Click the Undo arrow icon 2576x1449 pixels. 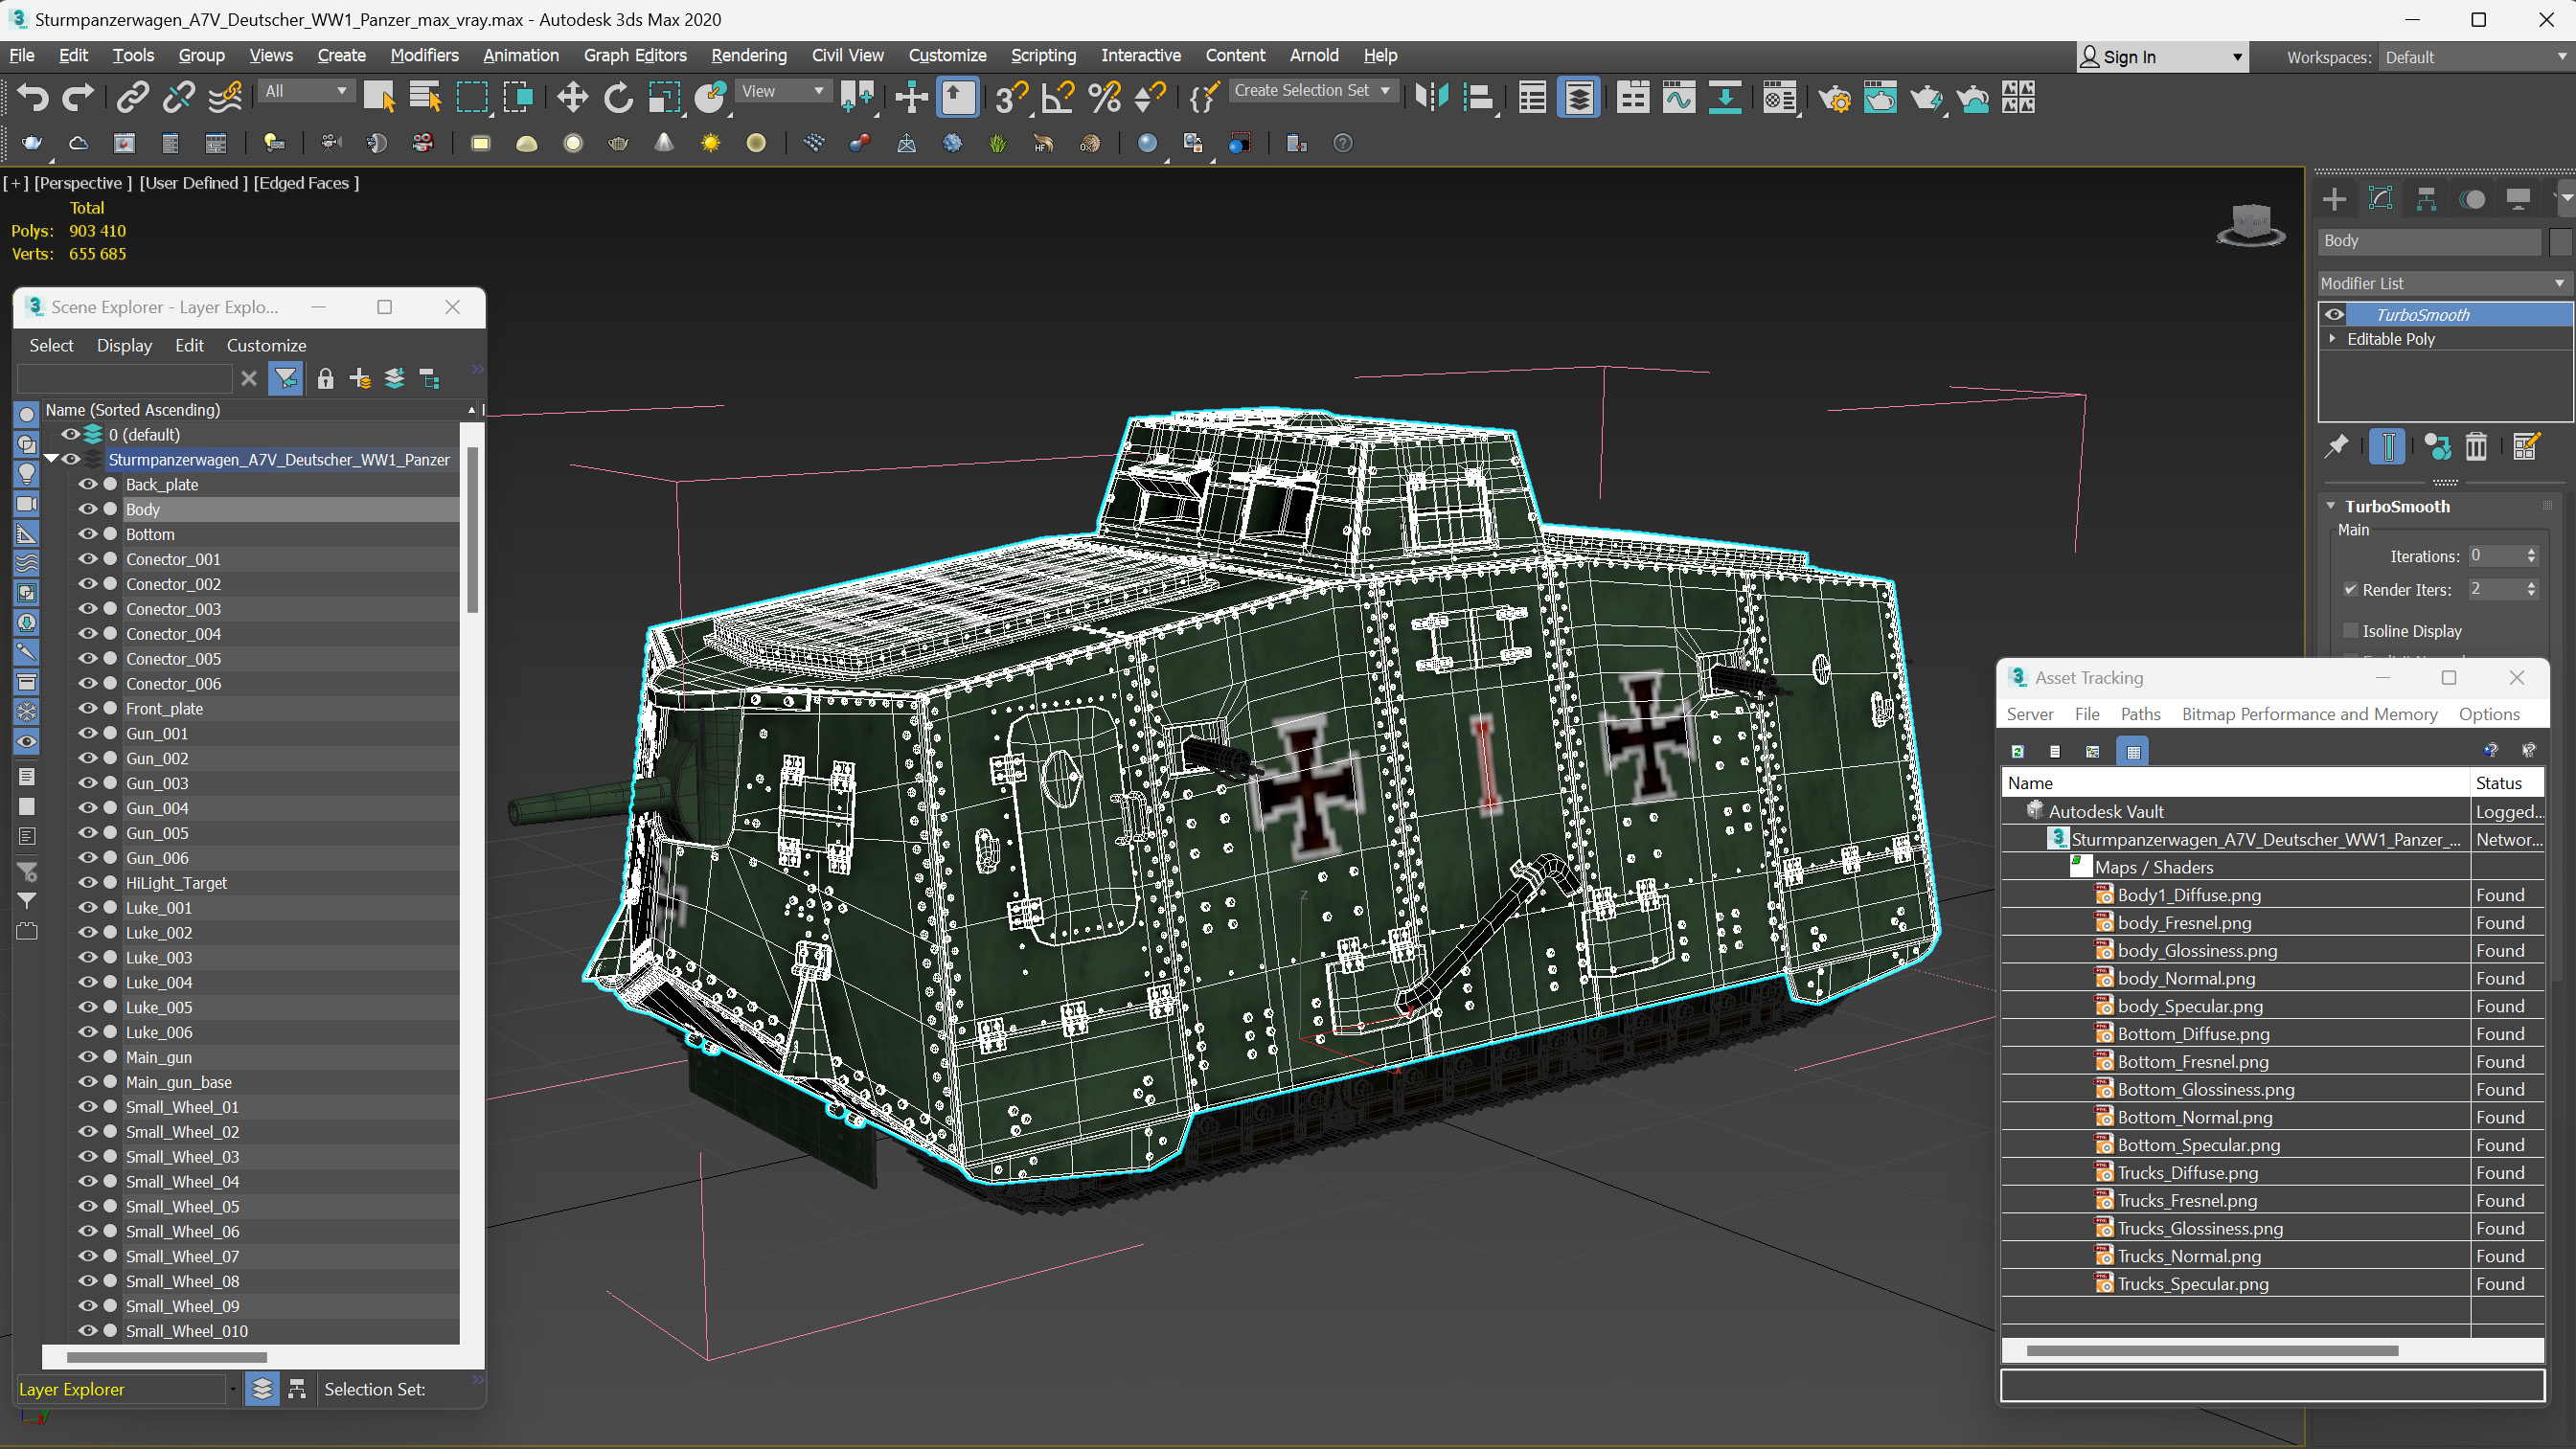click(x=32, y=97)
